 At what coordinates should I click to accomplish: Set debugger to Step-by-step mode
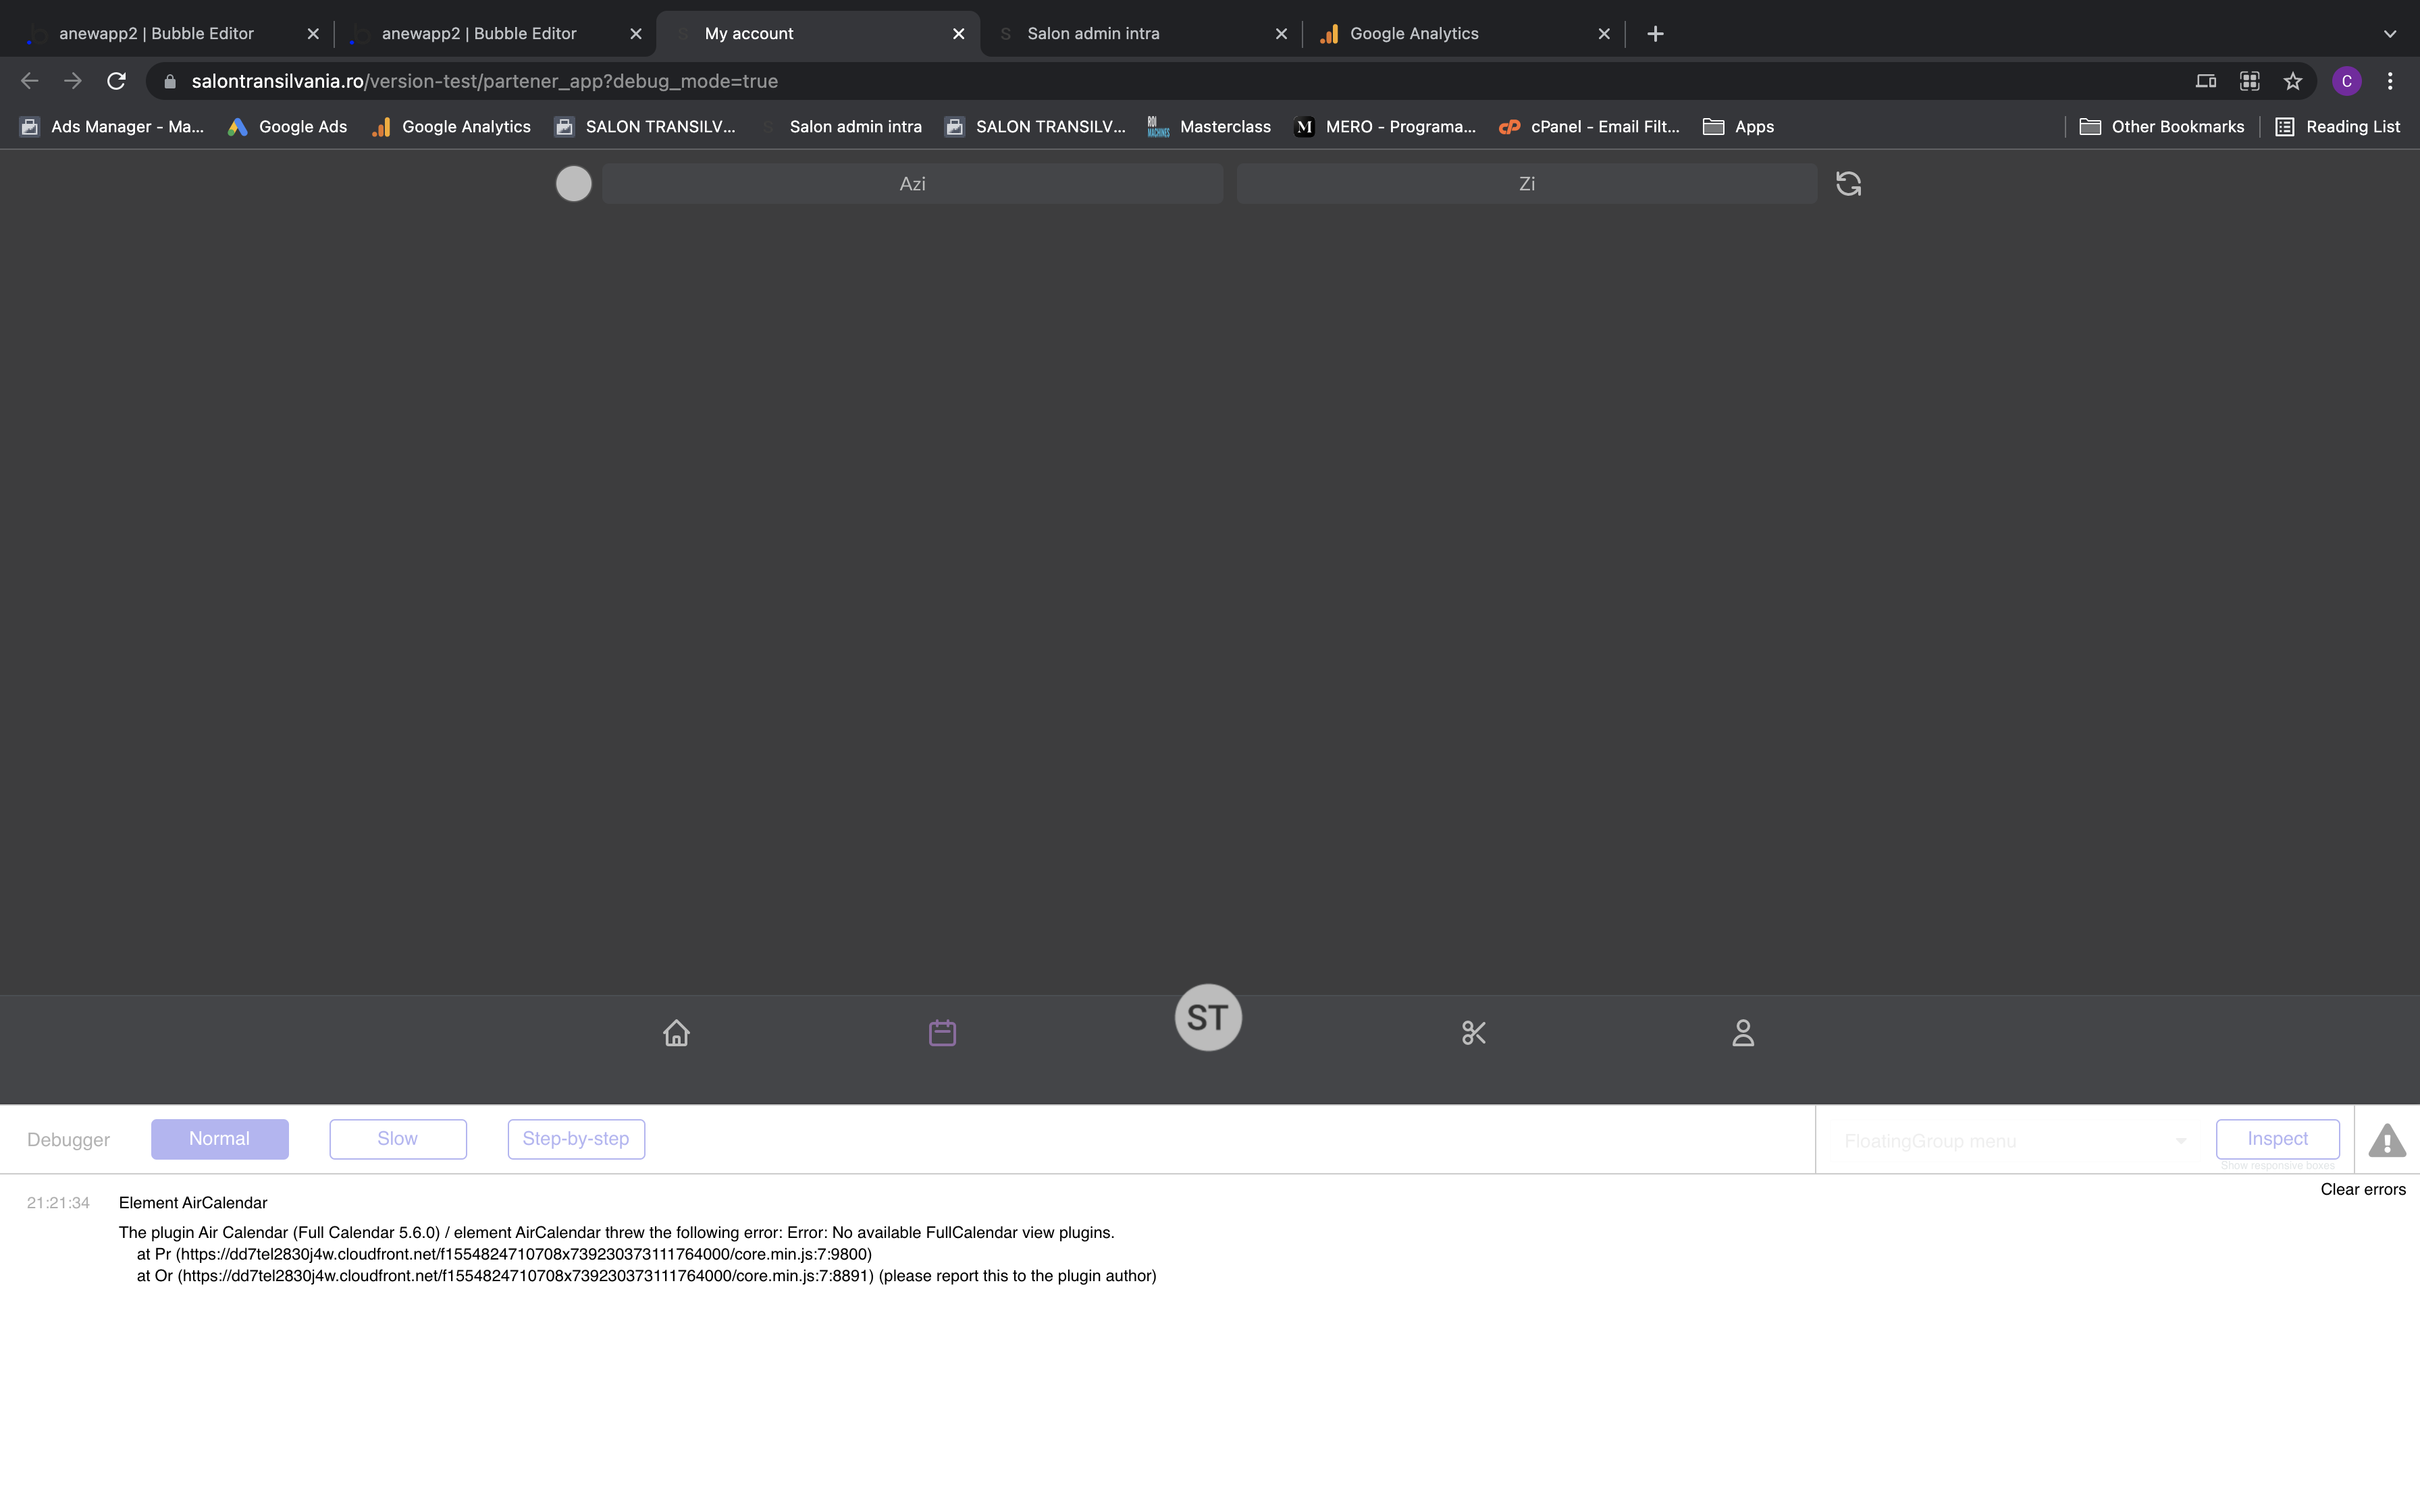pos(576,1139)
